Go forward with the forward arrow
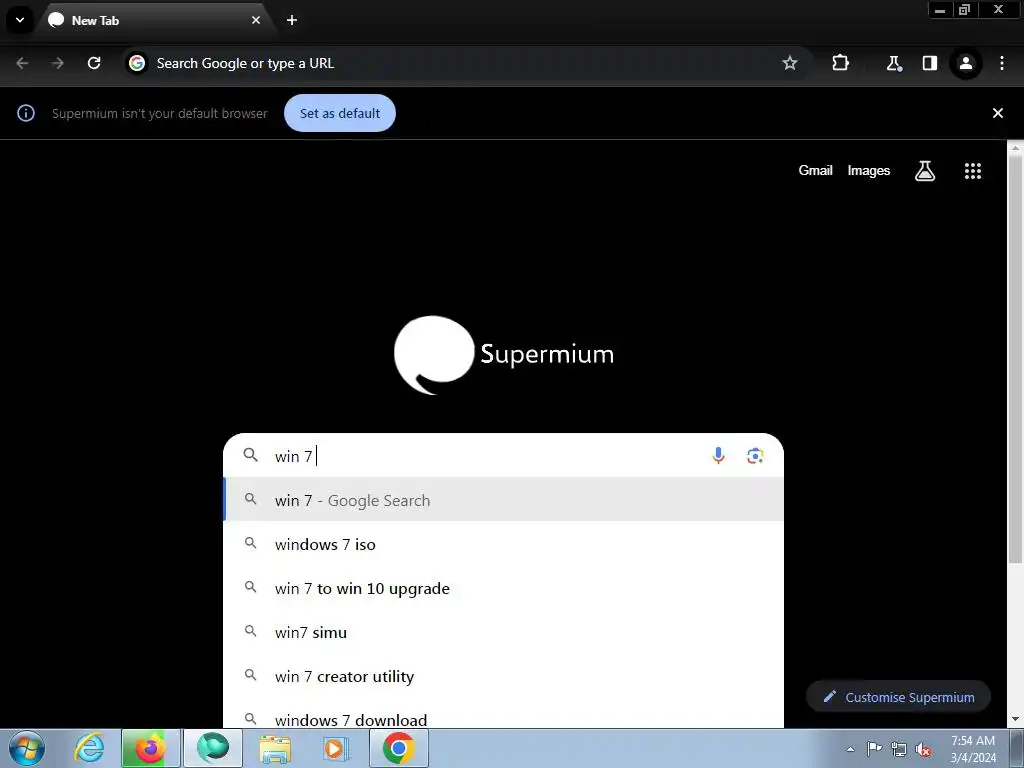 click(58, 63)
